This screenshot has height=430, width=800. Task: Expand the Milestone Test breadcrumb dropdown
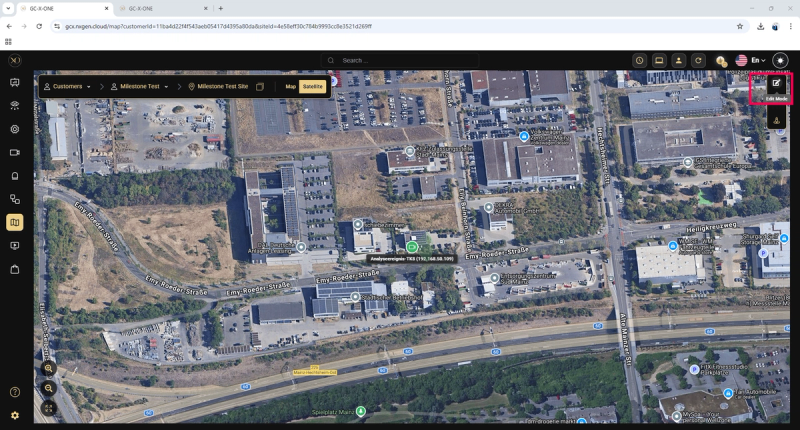(140, 87)
